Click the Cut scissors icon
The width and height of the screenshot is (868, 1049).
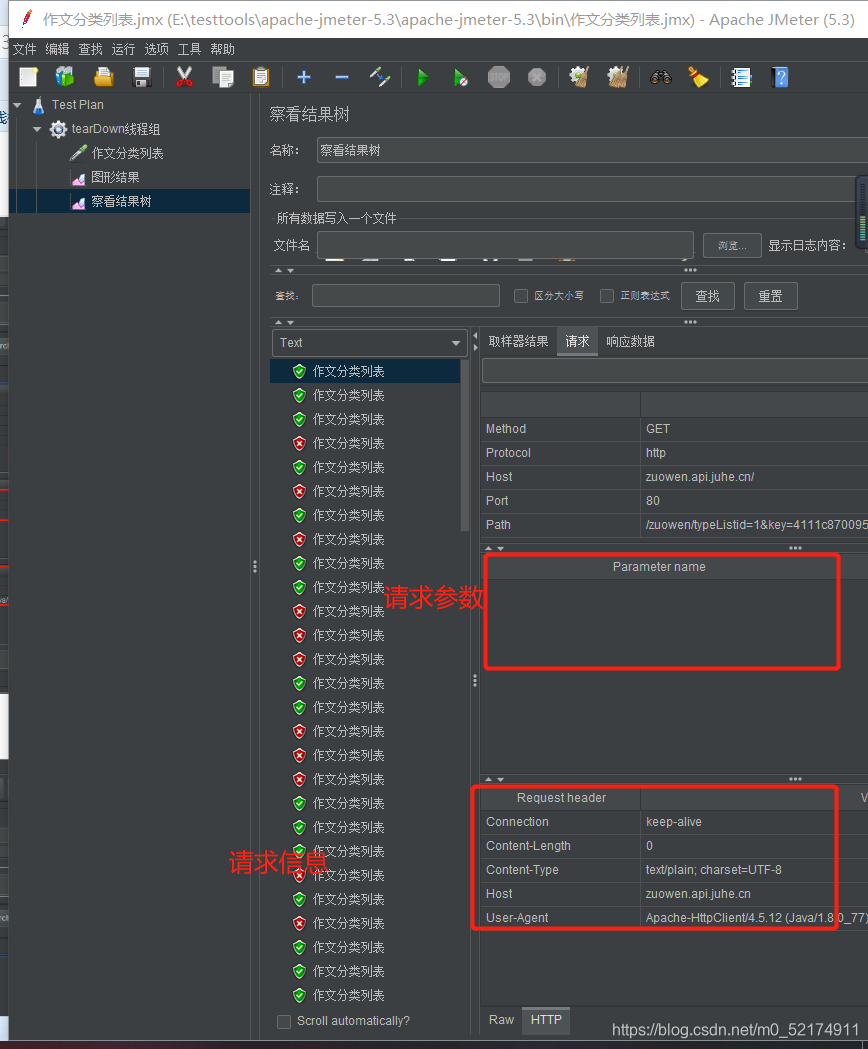tap(184, 77)
